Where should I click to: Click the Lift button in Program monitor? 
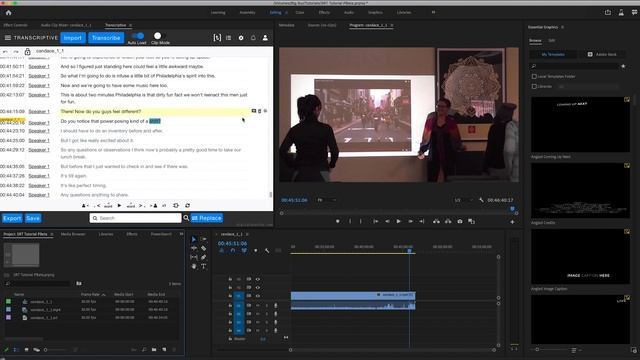click(436, 221)
